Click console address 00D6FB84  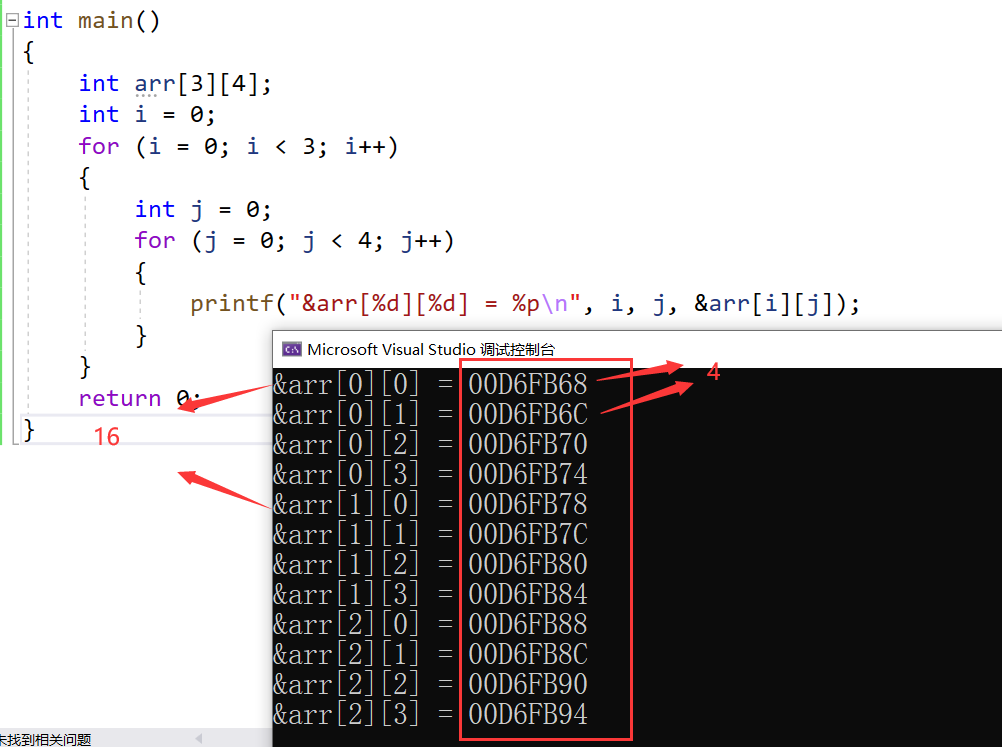click(x=528, y=594)
